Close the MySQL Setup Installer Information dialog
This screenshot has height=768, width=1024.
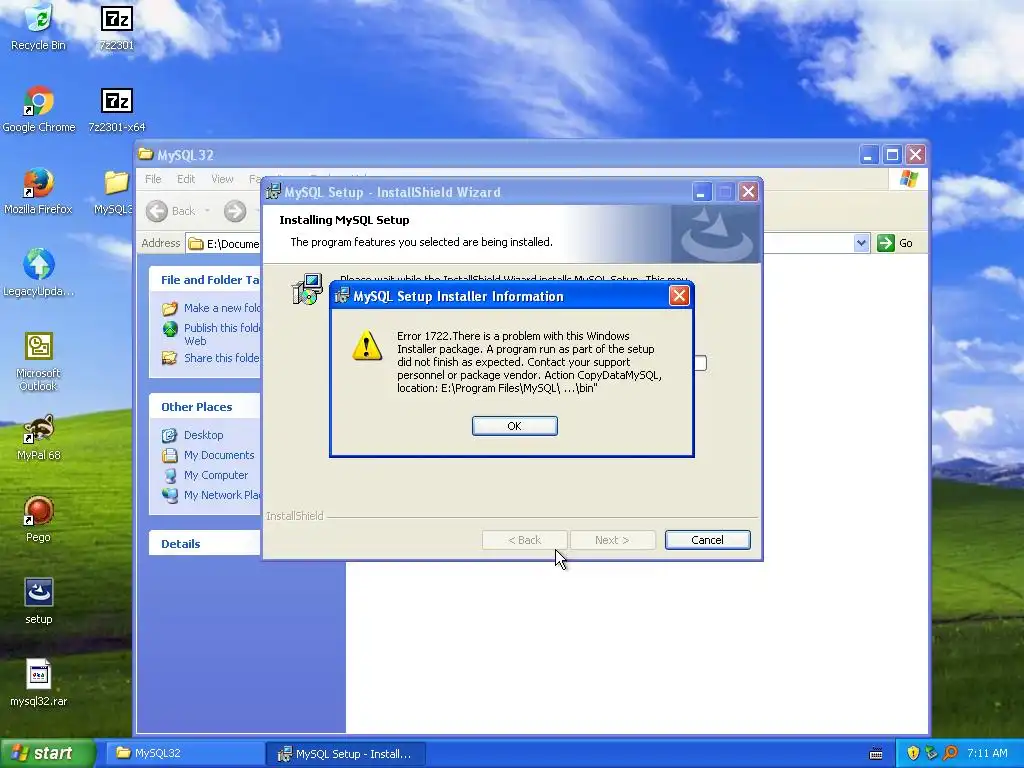pos(679,296)
